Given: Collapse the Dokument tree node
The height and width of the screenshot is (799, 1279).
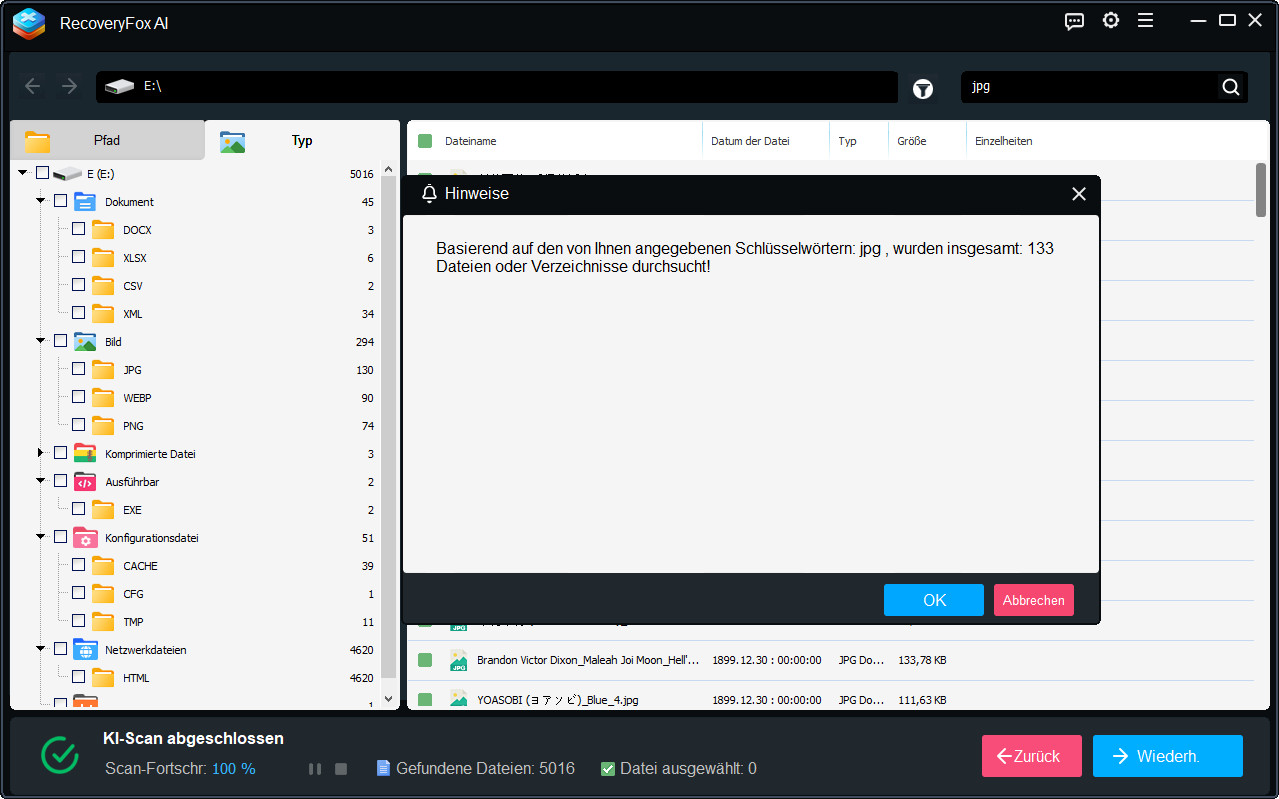Looking at the screenshot, I should tap(41, 201).
